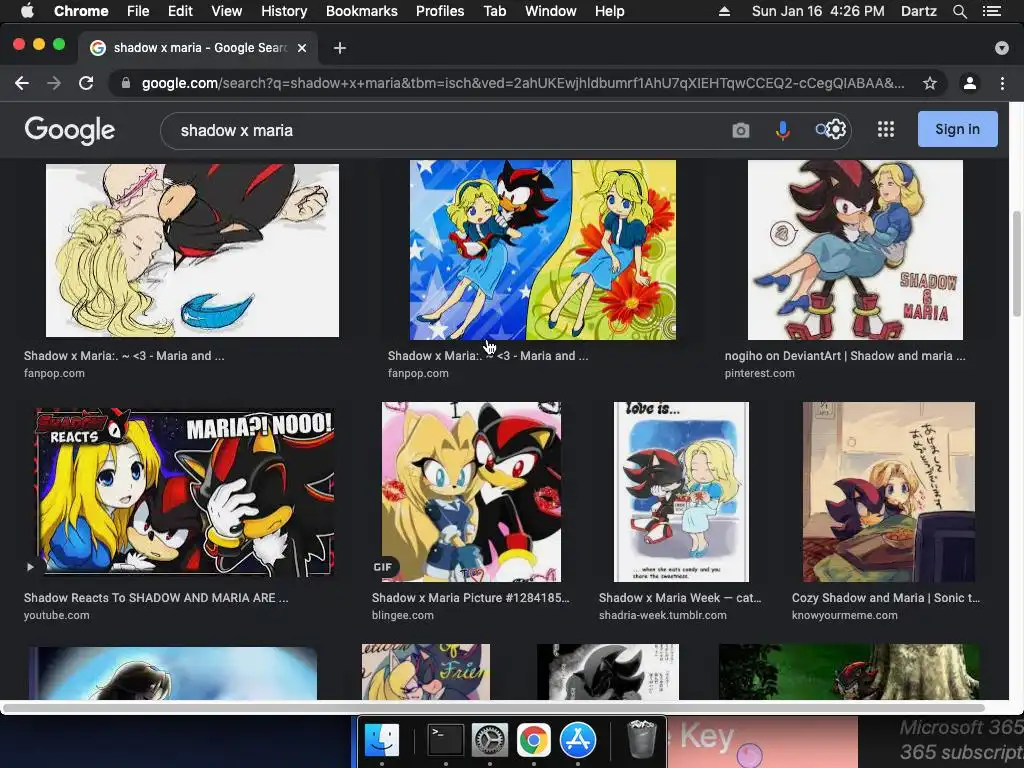The image size is (1024, 768).
Task: Open the shadria-week.tumblr.com source link
Action: coord(662,615)
